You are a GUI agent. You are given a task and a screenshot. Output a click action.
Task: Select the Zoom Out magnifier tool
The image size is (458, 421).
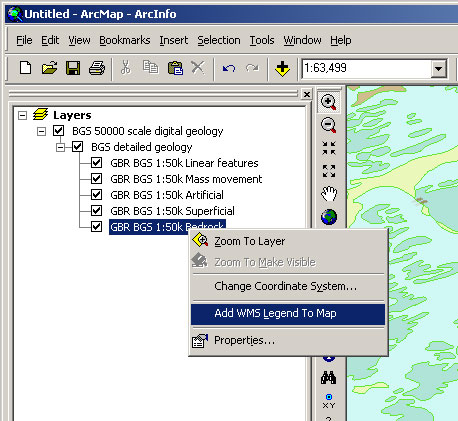point(329,125)
